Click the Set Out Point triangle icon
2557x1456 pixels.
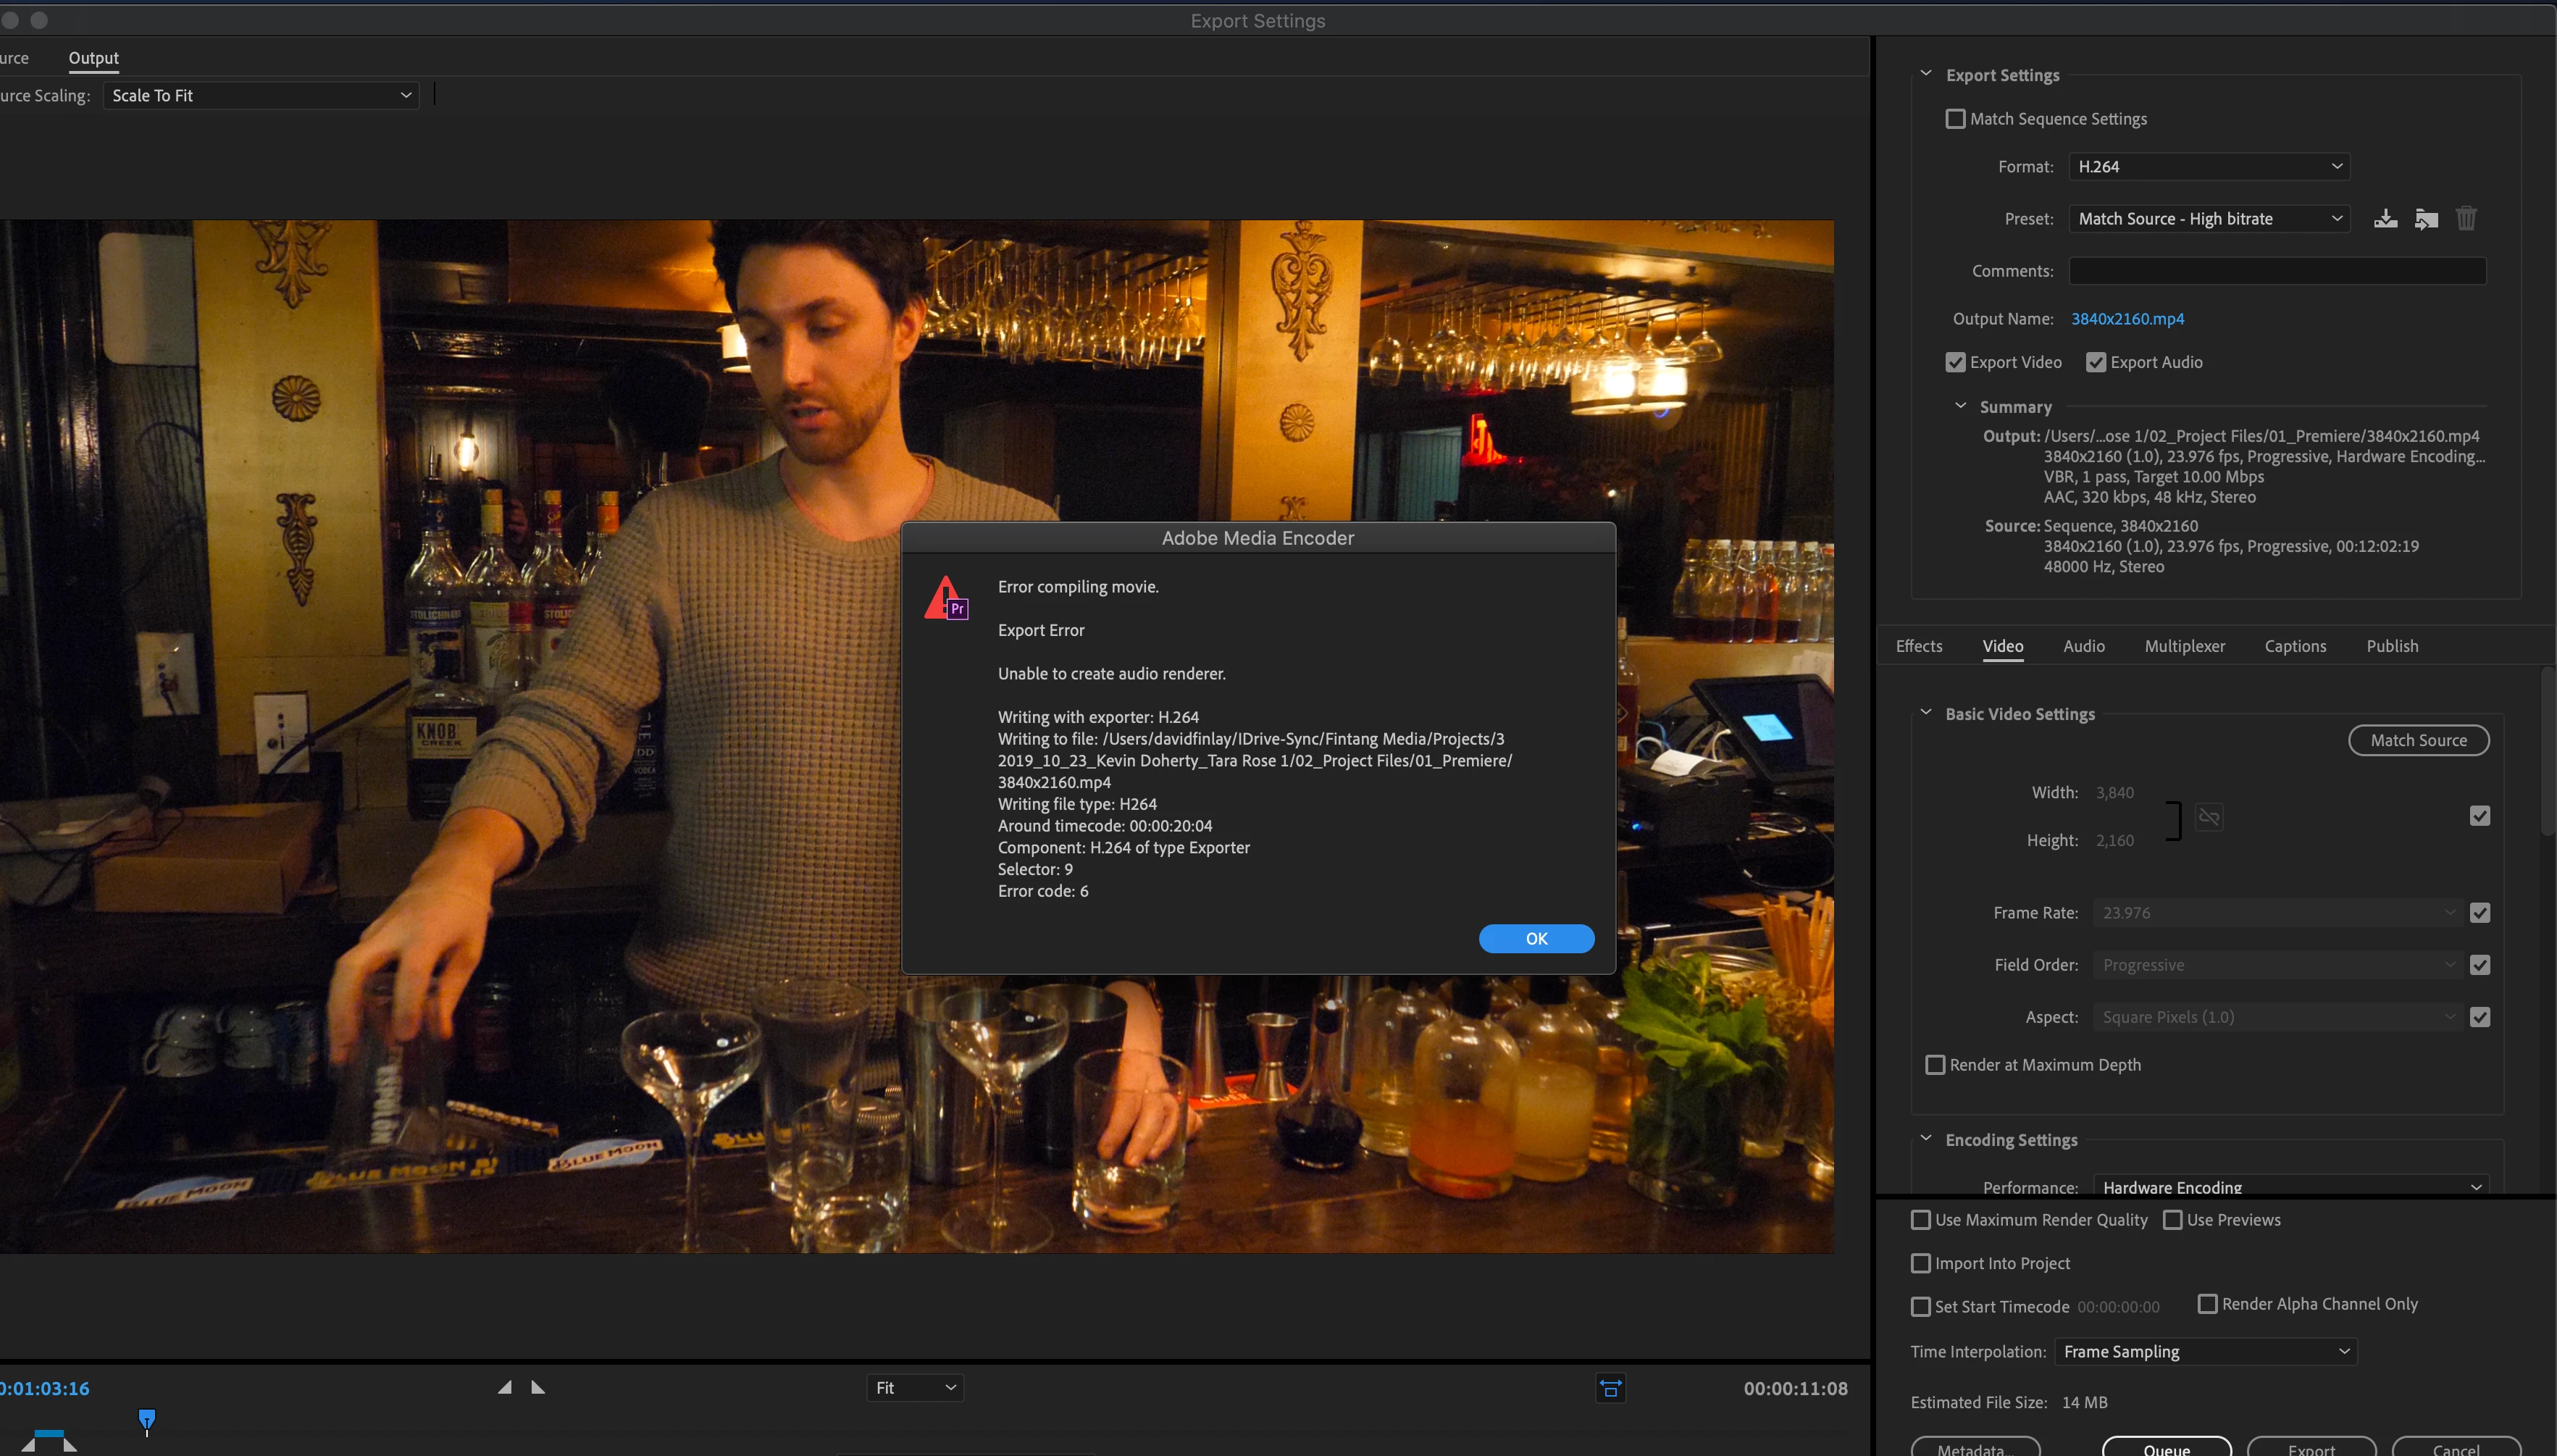pos(538,1387)
